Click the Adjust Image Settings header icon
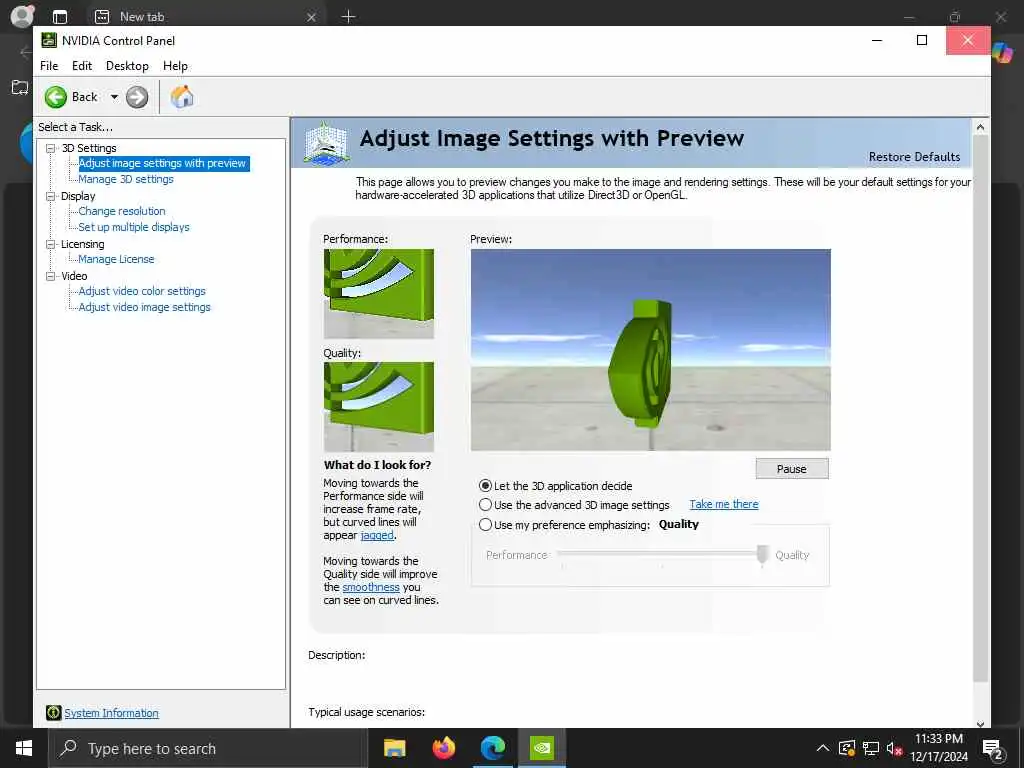The image size is (1024, 768). tap(326, 142)
